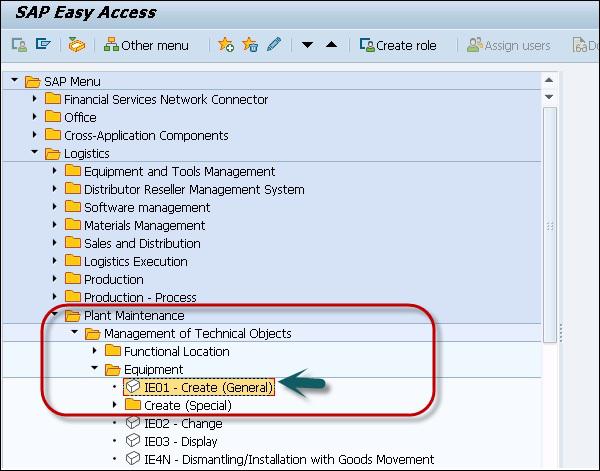Collapse Management of Technical Objects arrow
This screenshot has height=471, width=600.
(x=75, y=332)
